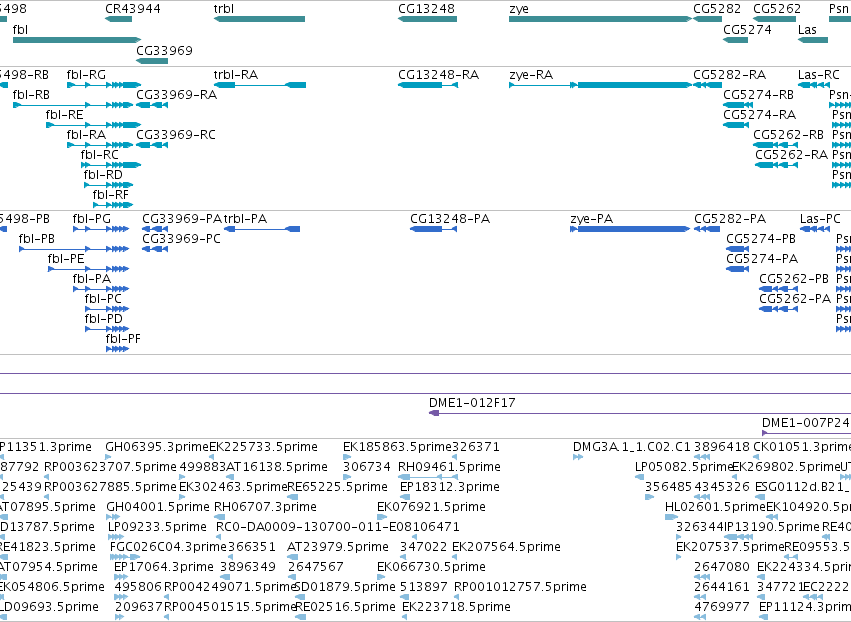Click the CG5262-RB transcript label
The width and height of the screenshot is (851, 622).
pos(789,135)
